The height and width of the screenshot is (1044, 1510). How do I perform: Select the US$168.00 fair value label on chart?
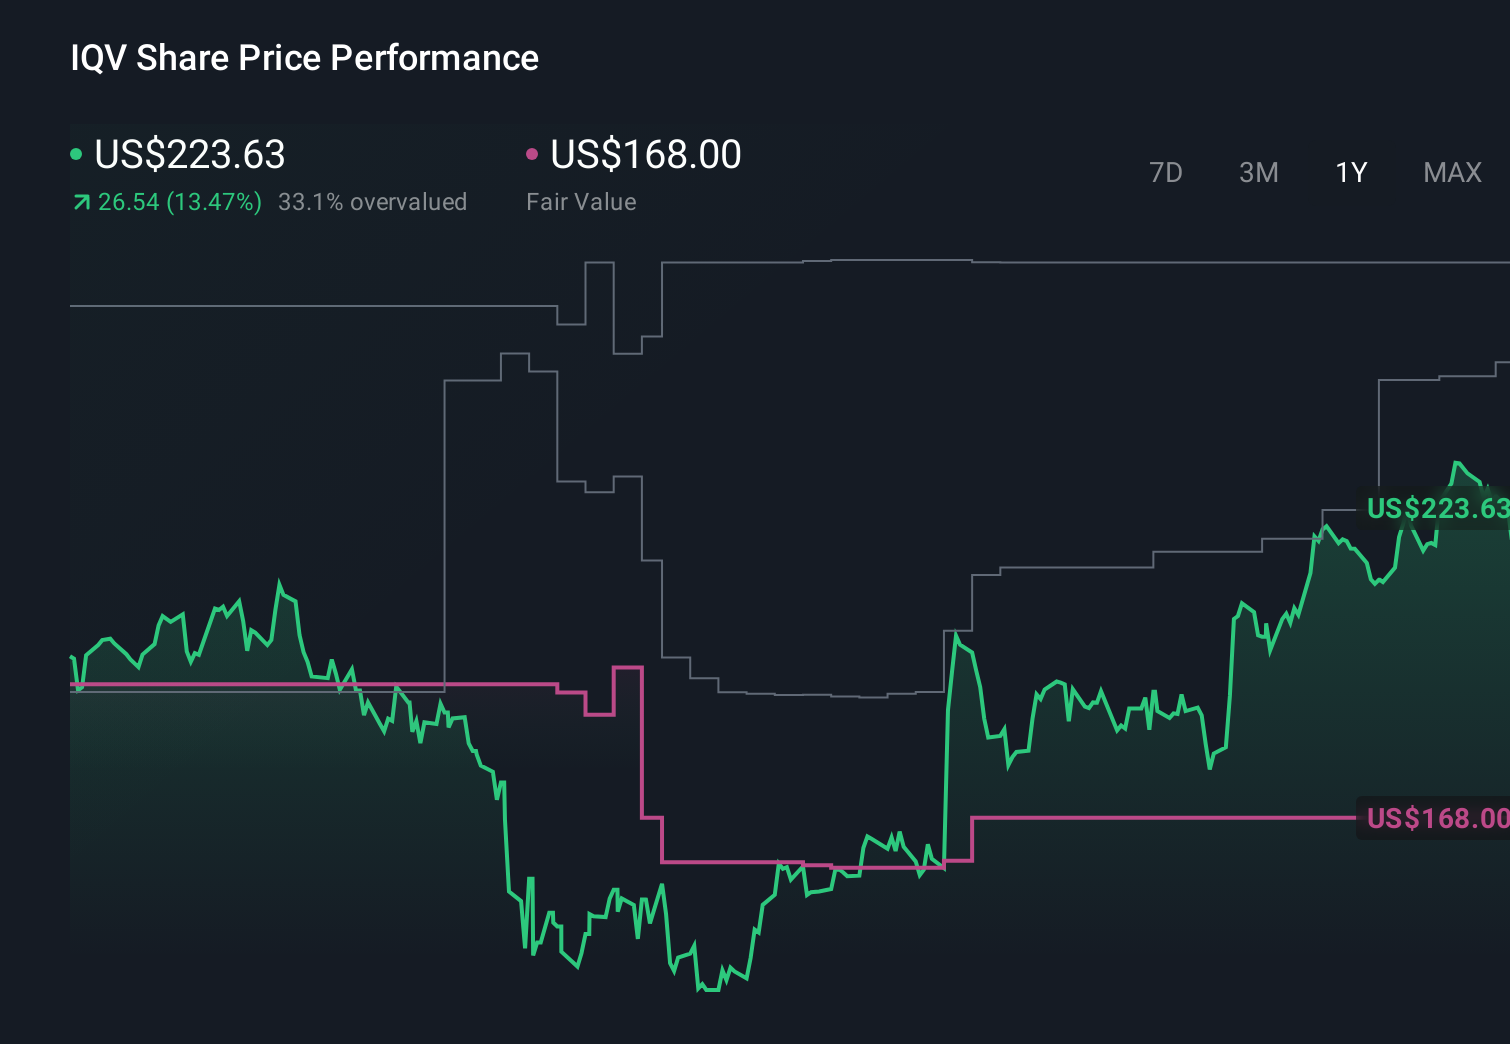pyautogui.click(x=1437, y=819)
